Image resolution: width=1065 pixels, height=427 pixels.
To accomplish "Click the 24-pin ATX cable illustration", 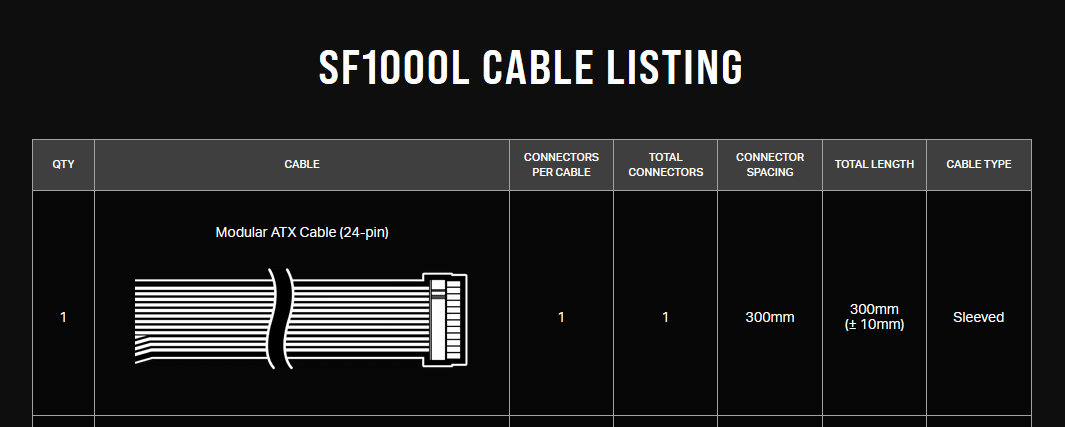I will (302, 318).
